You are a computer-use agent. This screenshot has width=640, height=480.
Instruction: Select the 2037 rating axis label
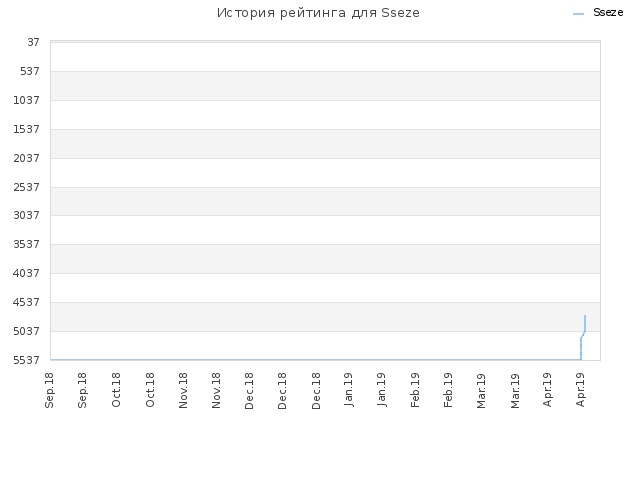click(27, 158)
